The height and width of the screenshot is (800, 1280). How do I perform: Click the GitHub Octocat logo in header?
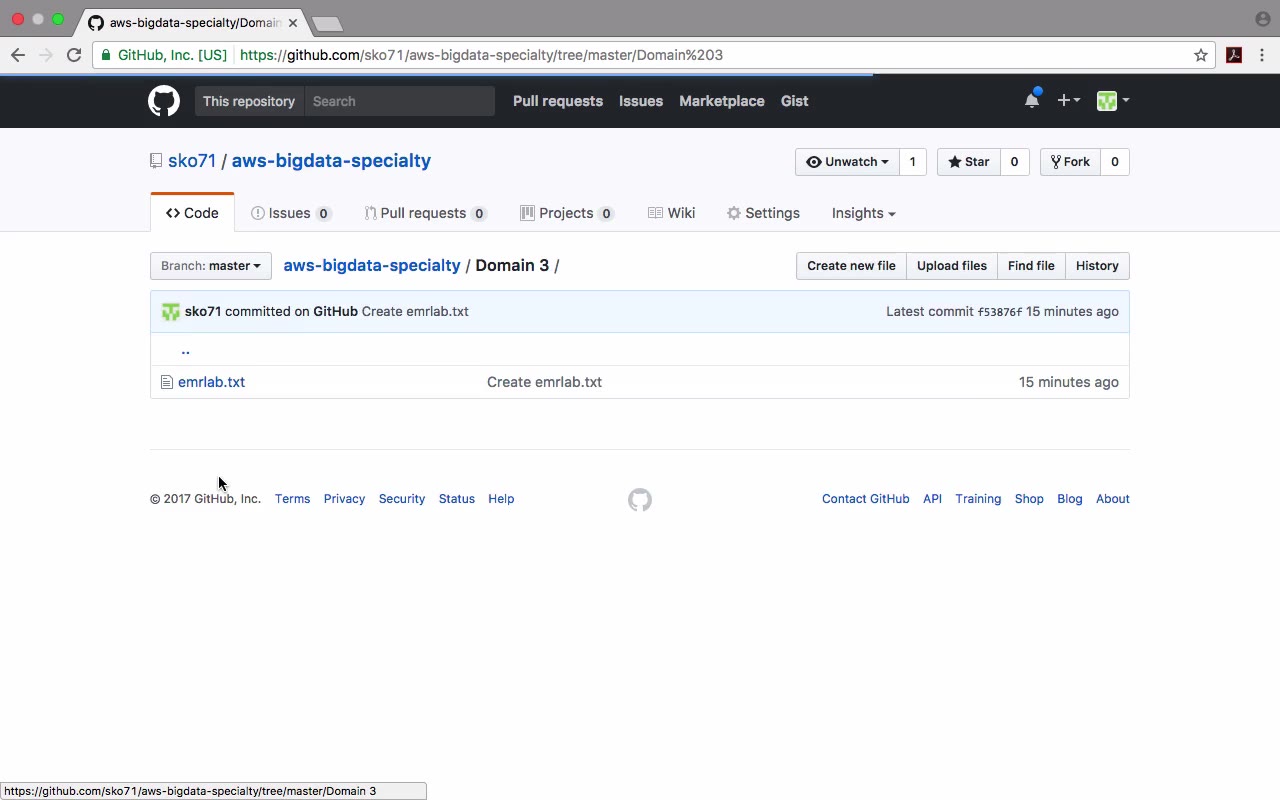tap(164, 101)
